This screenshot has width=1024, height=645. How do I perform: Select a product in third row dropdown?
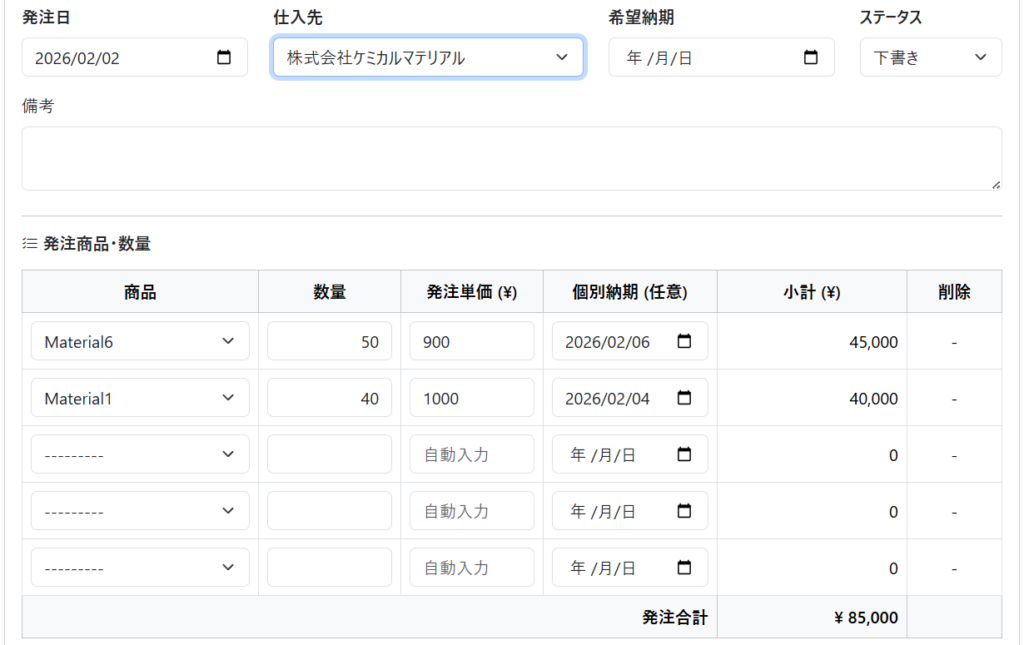[140, 455]
